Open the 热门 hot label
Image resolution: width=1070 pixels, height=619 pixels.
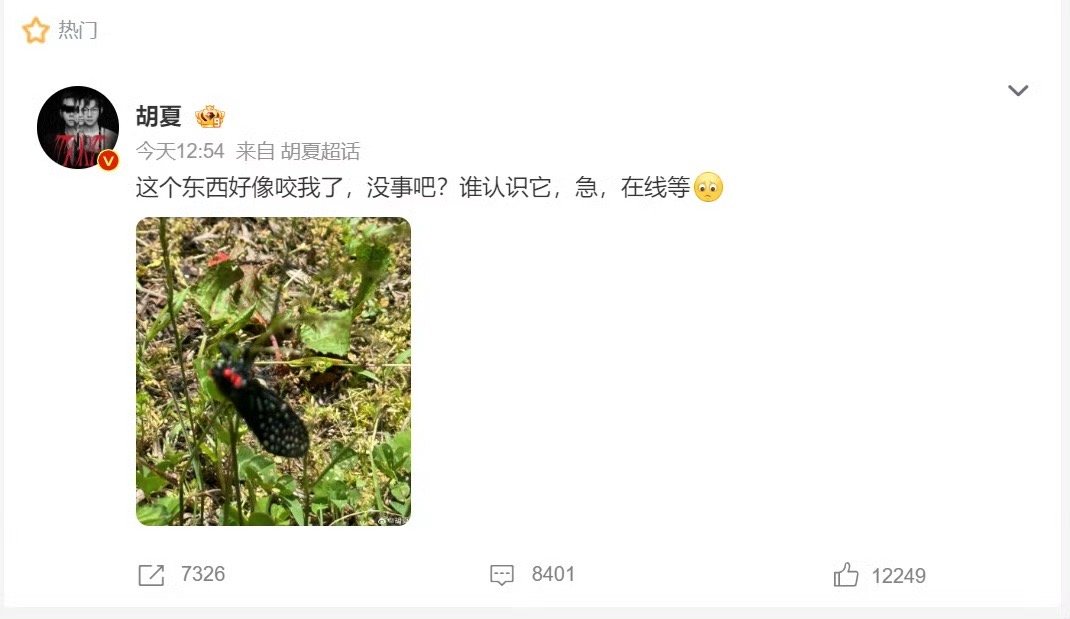[x=78, y=30]
